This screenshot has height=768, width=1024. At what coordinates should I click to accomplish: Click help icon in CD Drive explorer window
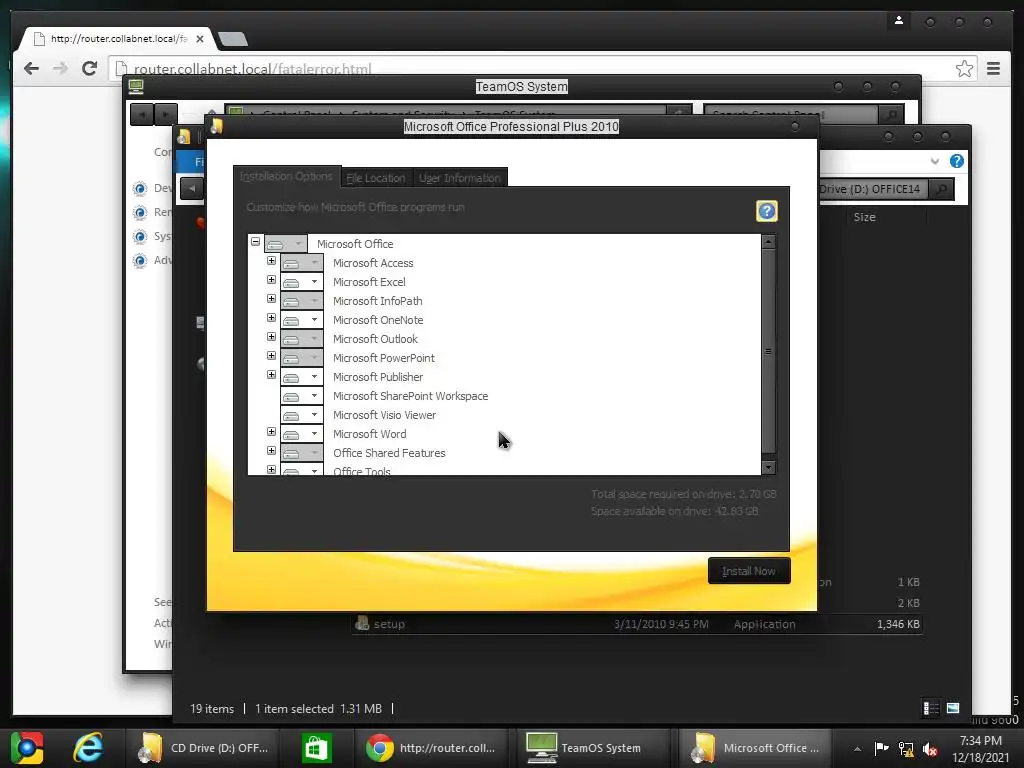tap(957, 161)
